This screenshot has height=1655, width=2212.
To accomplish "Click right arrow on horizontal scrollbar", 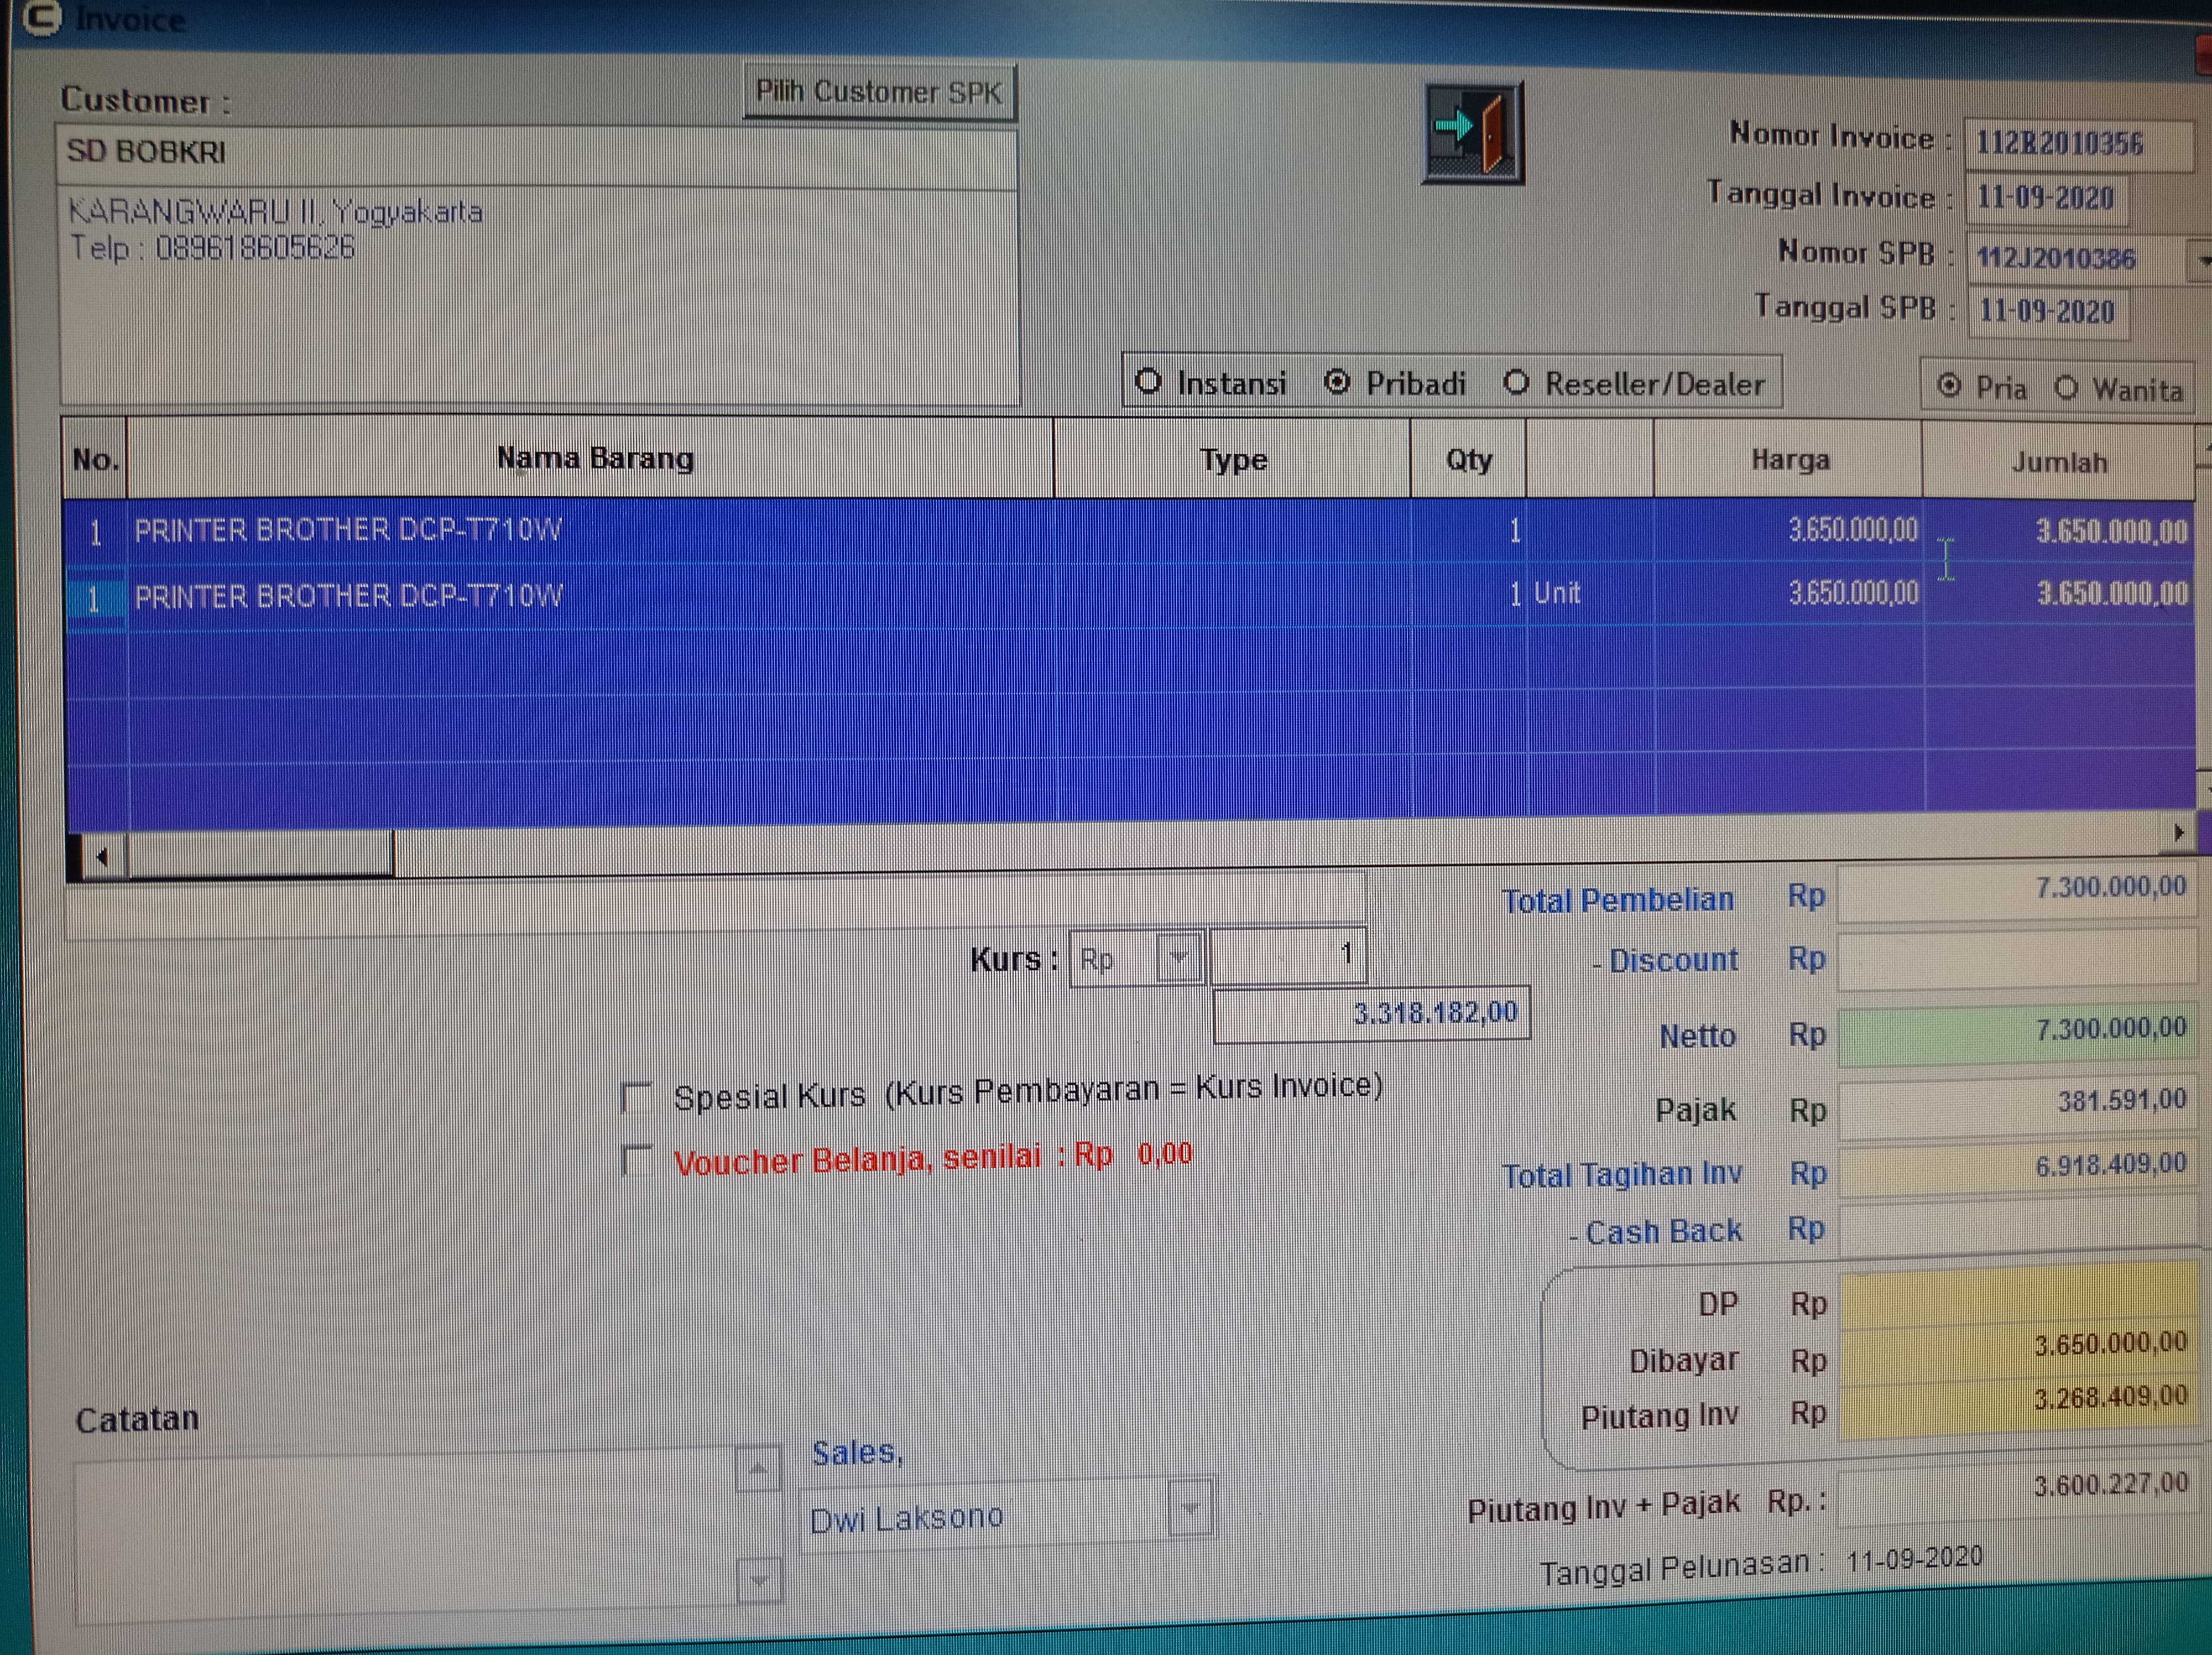I will (2178, 833).
